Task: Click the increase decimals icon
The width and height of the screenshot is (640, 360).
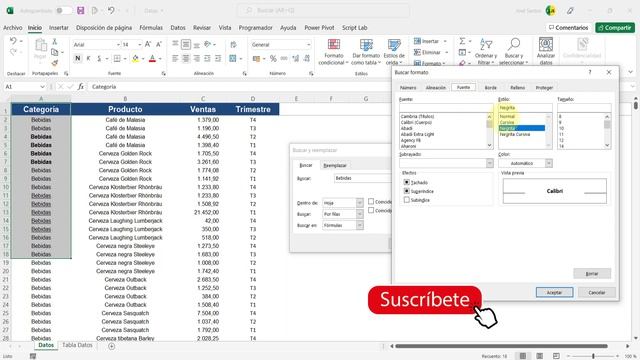Action: [x=296, y=59]
